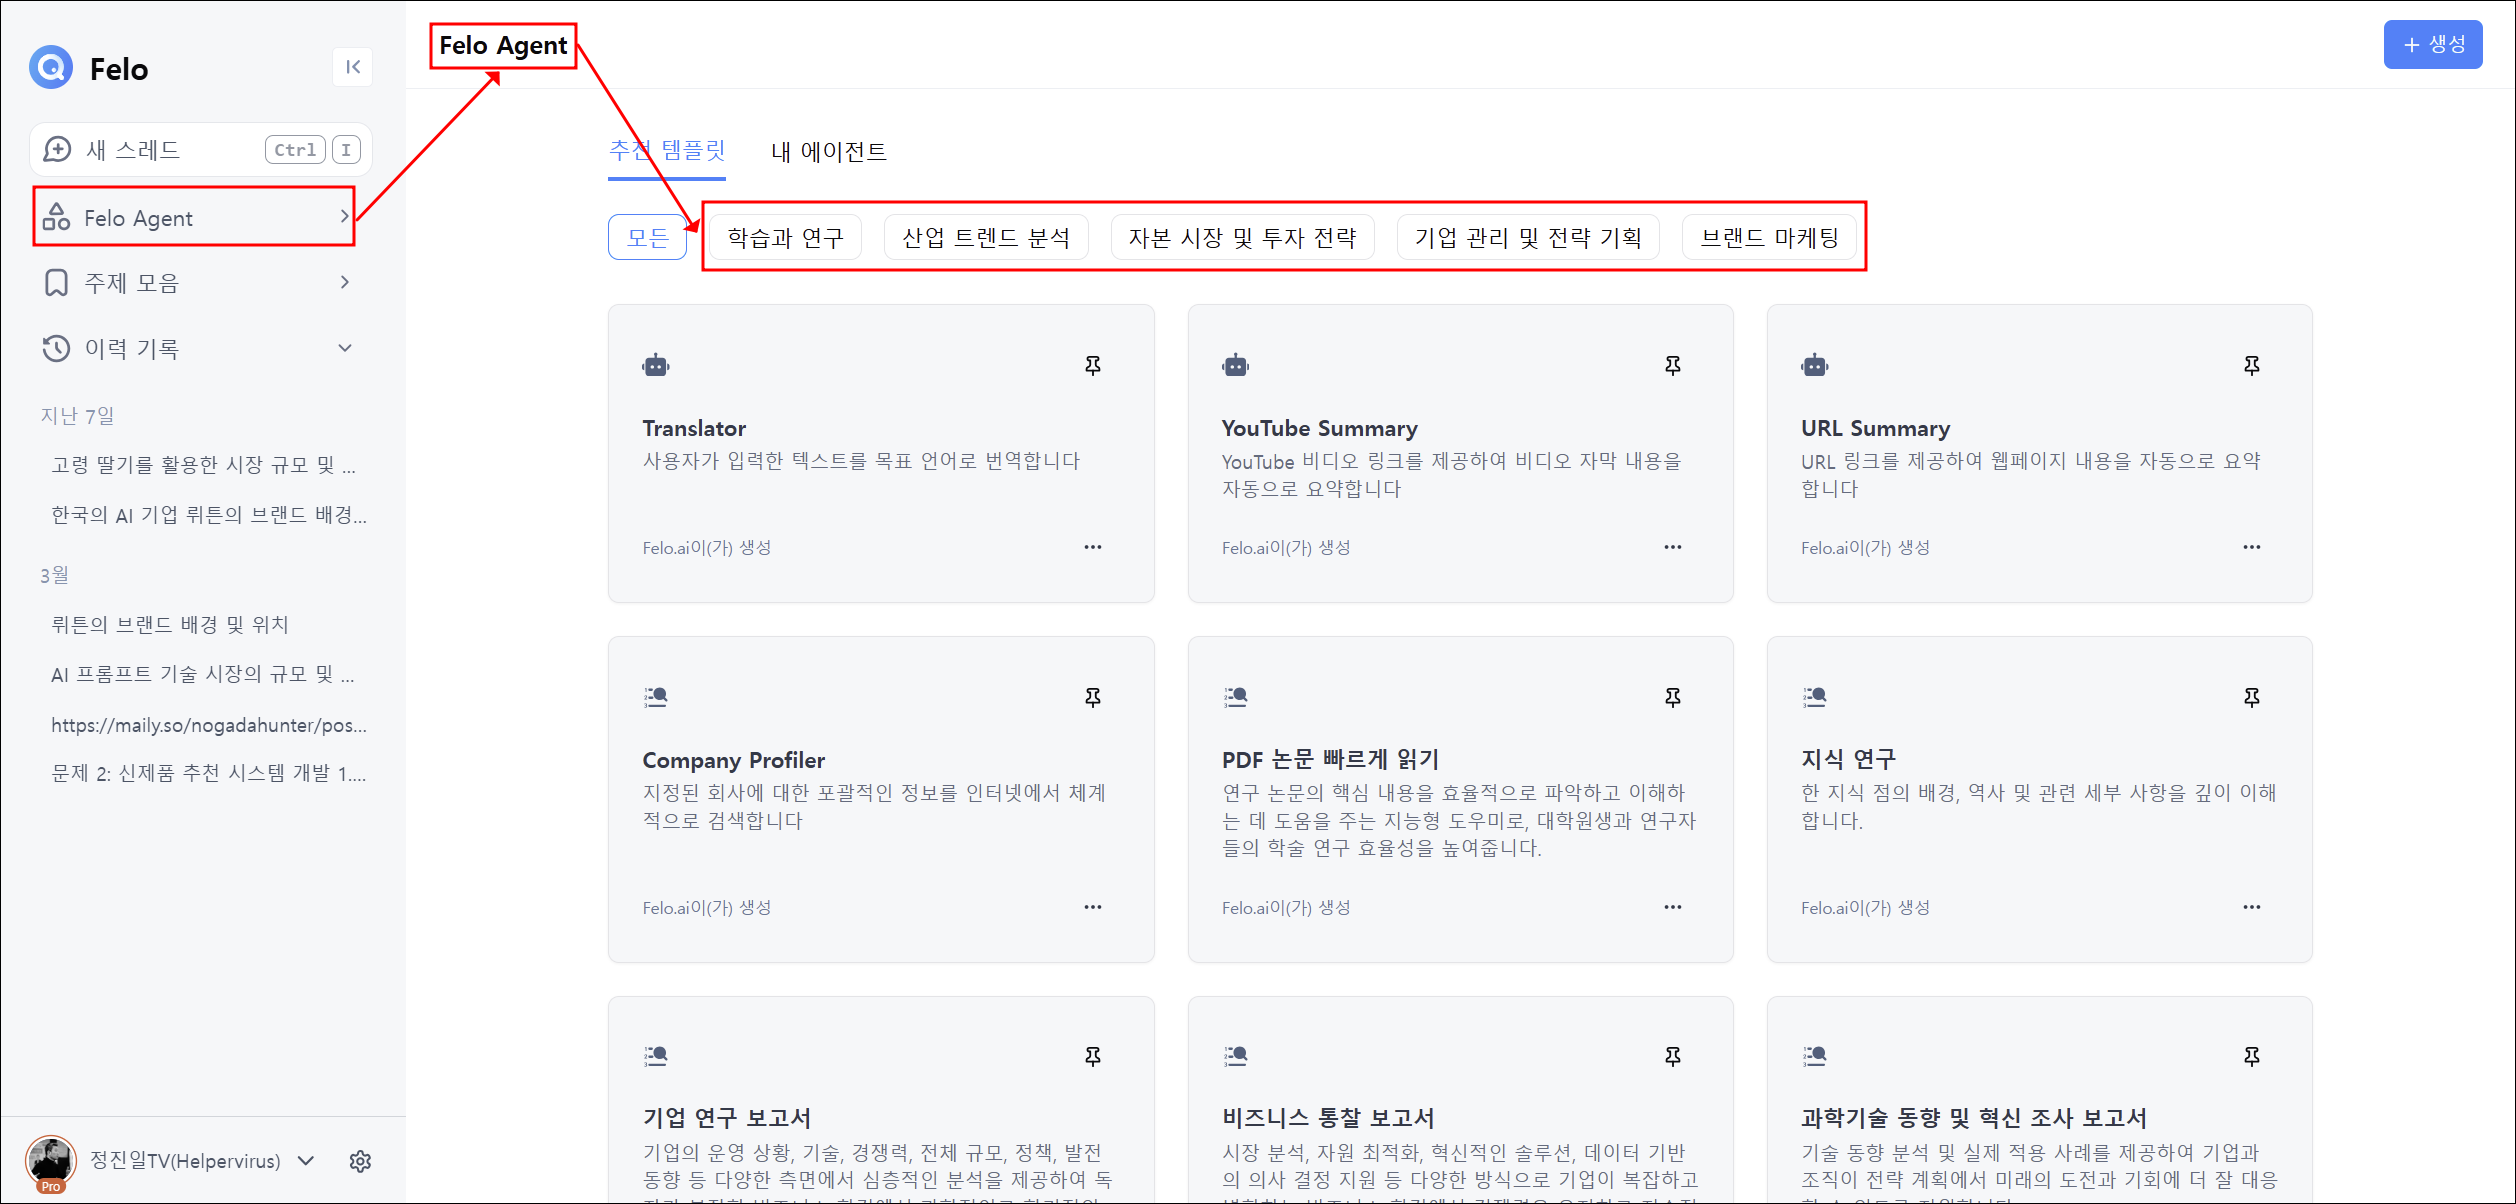Image resolution: width=2516 pixels, height=1204 pixels.
Task: Collapse the sidebar with the arrow button
Action: coord(353,67)
